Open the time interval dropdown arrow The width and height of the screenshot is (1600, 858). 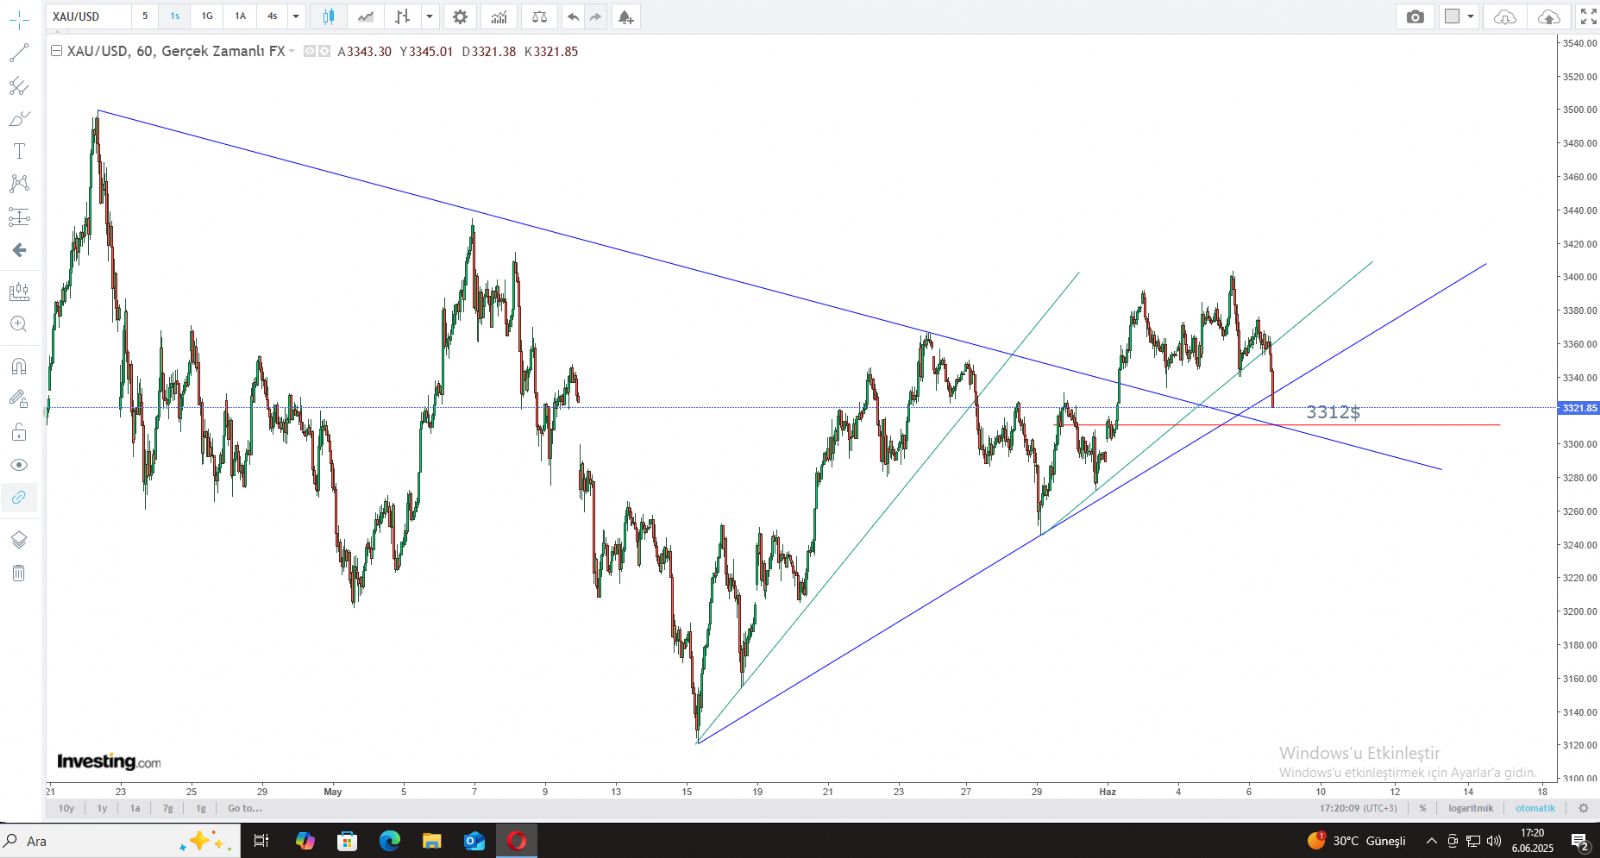pyautogui.click(x=296, y=16)
